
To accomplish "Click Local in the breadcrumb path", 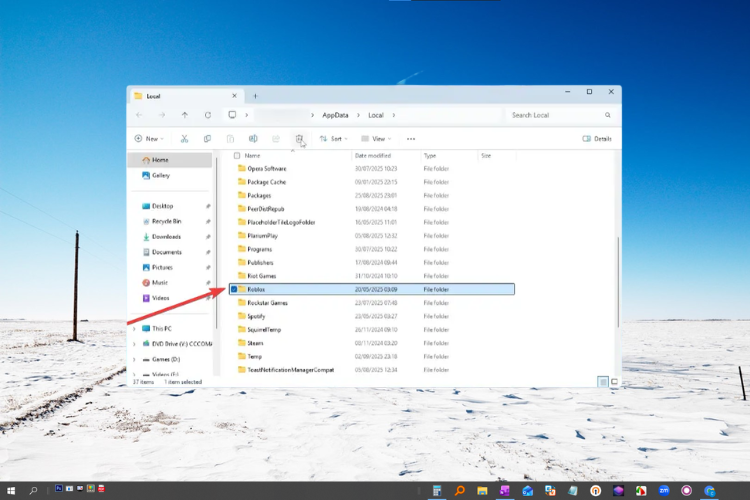I will click(376, 115).
